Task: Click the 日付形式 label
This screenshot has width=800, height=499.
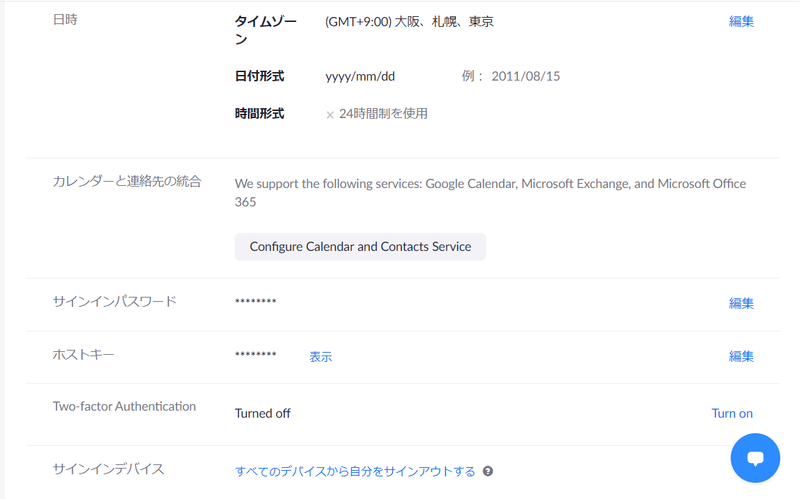Action: point(259,77)
